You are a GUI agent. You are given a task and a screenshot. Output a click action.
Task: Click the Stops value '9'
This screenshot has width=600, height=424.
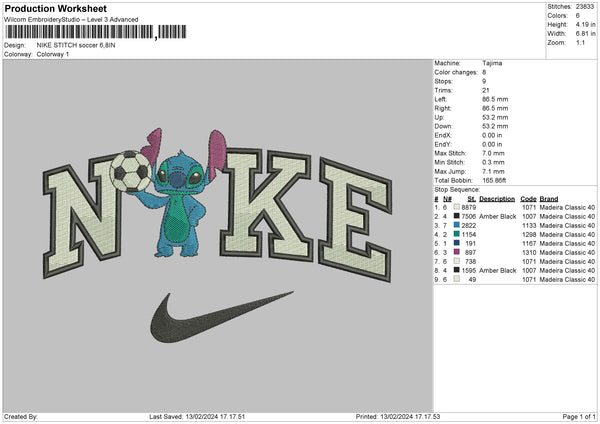pyautogui.click(x=484, y=81)
